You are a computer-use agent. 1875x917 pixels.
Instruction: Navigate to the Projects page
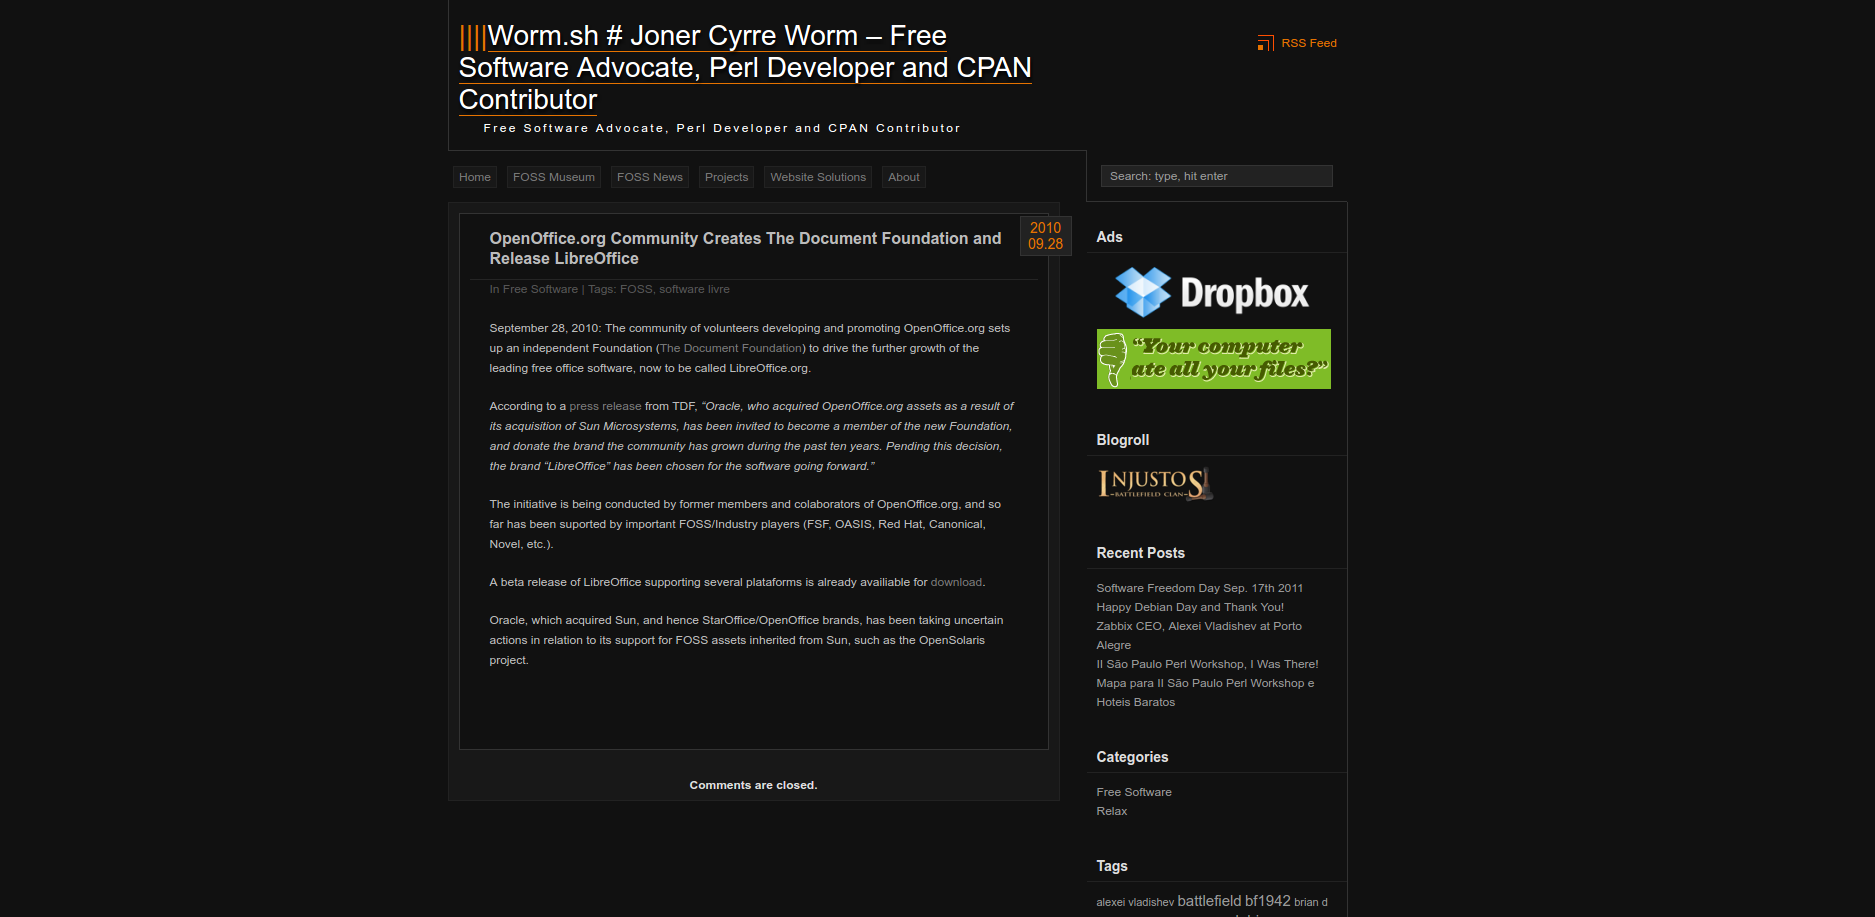[x=726, y=177]
